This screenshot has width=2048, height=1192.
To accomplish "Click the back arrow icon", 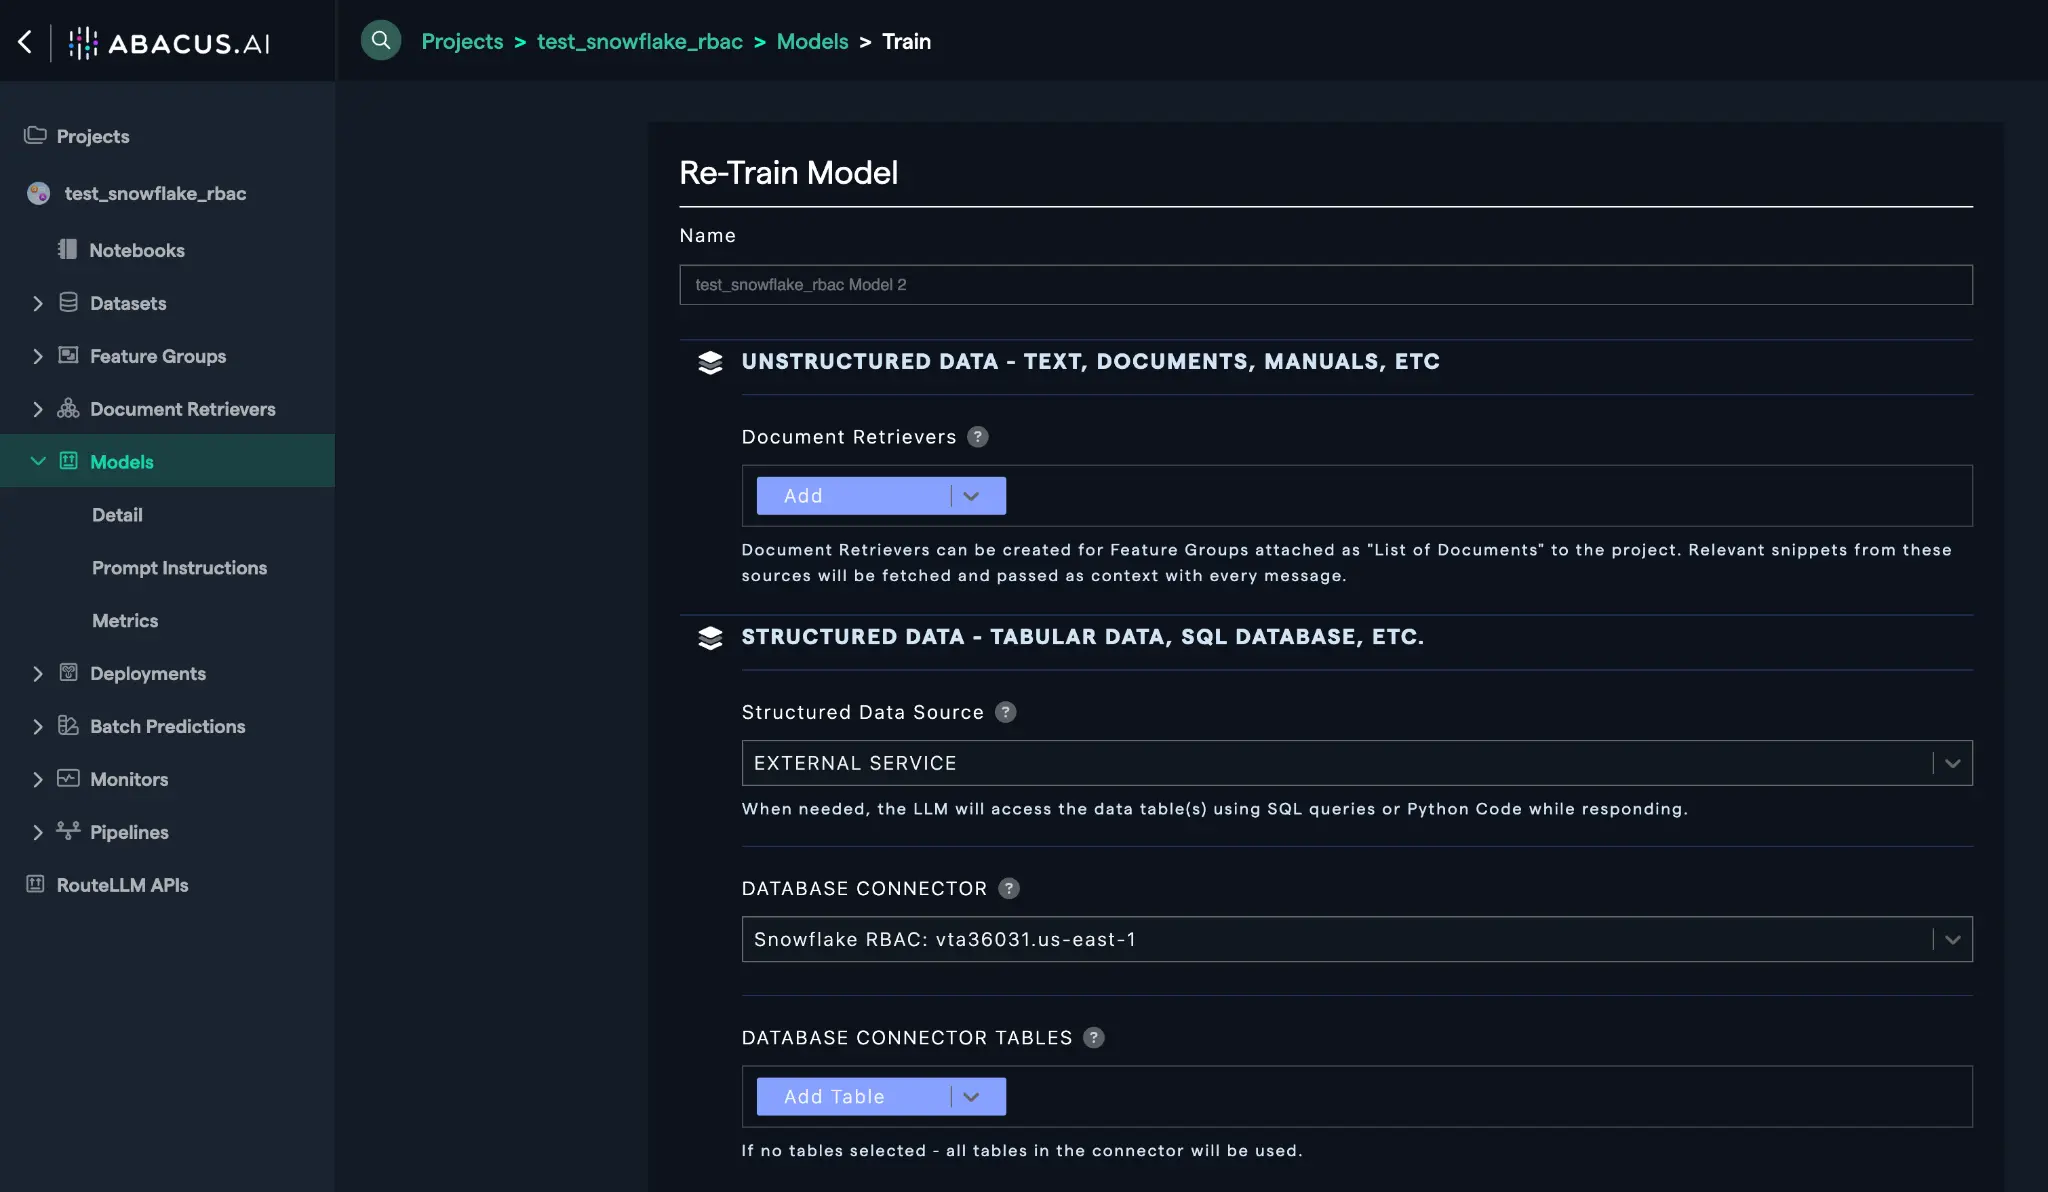I will click(25, 42).
